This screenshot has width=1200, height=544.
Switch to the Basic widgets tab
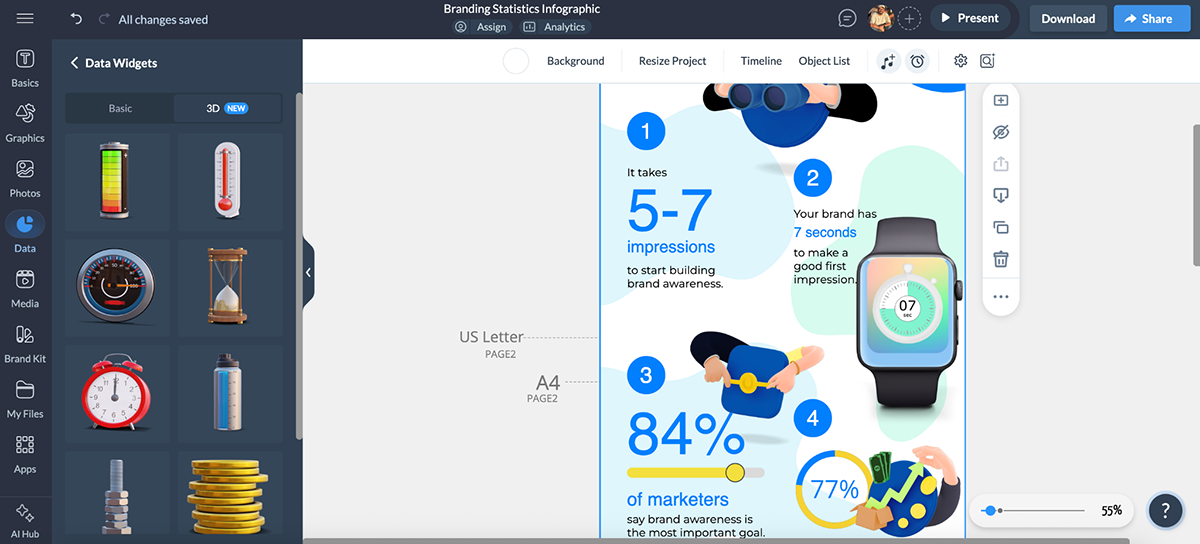120,108
